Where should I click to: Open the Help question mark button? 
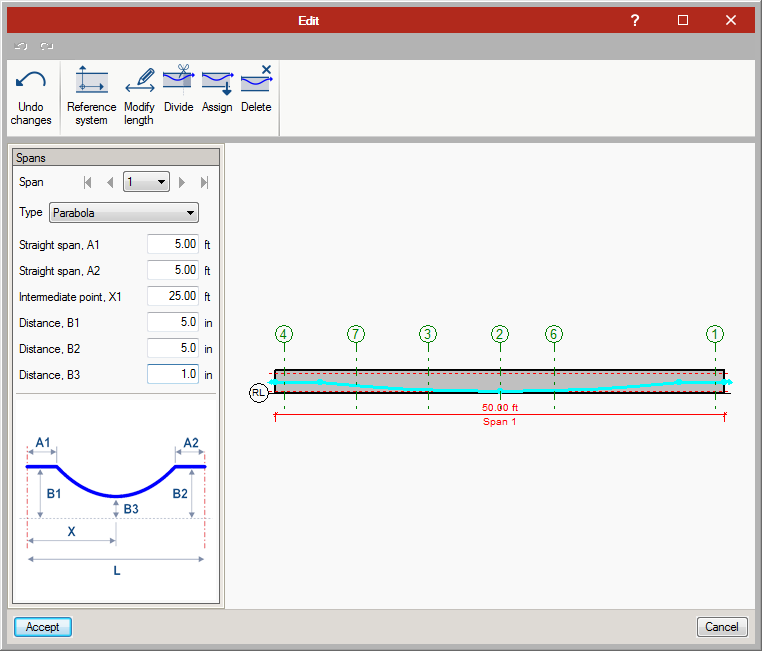635,20
